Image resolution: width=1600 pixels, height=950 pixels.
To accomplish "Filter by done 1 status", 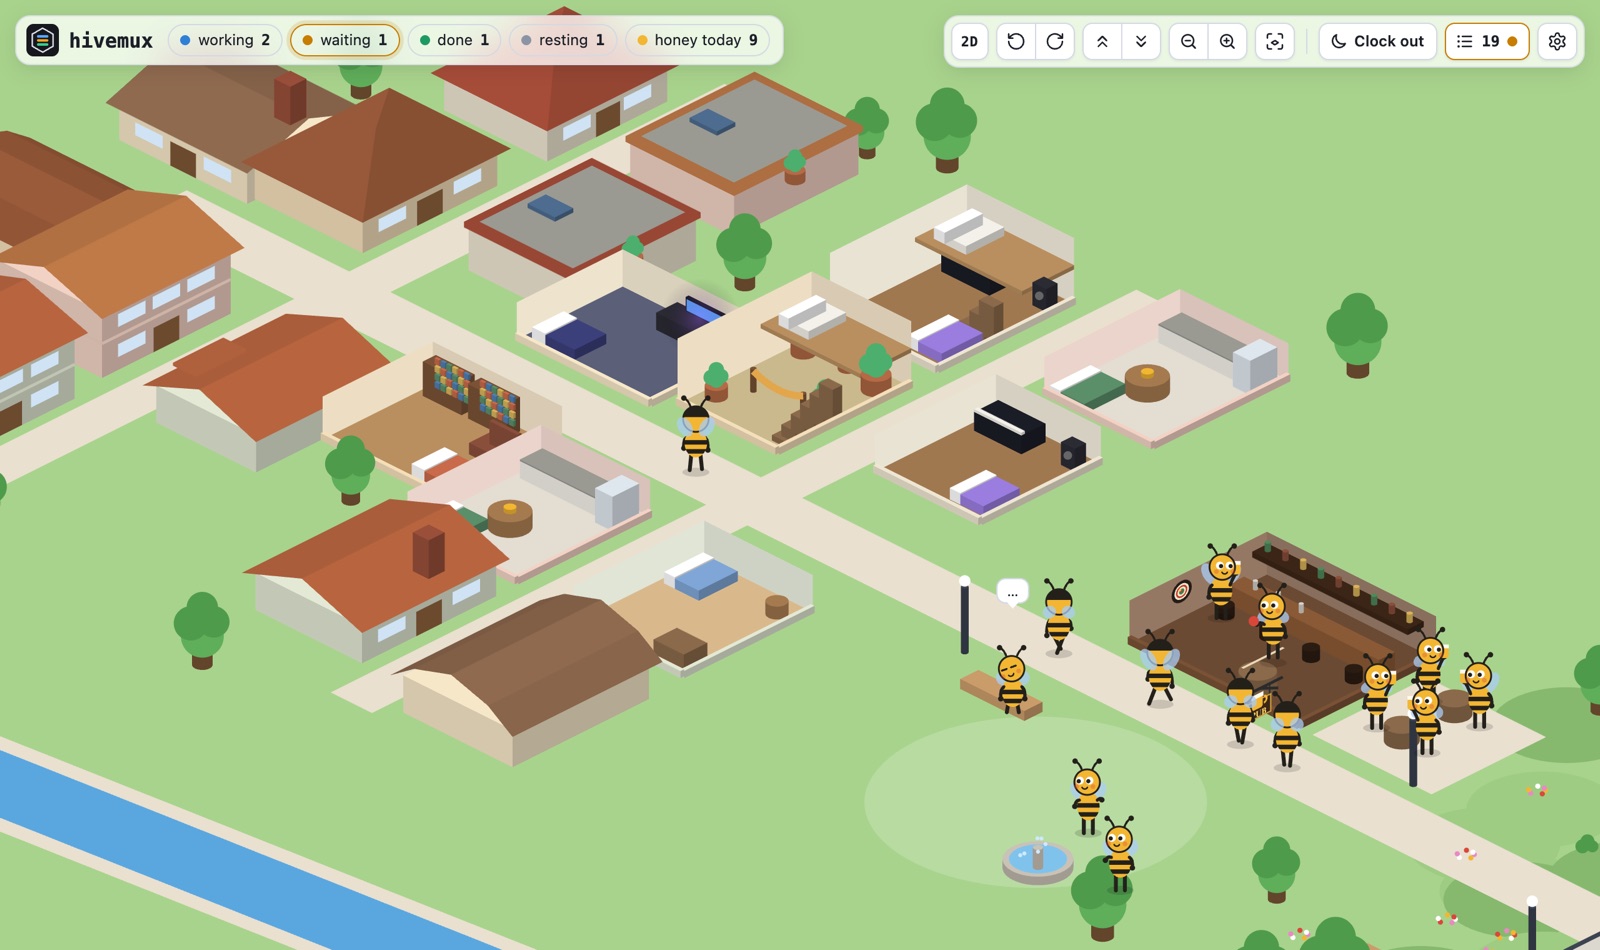I will coord(454,40).
